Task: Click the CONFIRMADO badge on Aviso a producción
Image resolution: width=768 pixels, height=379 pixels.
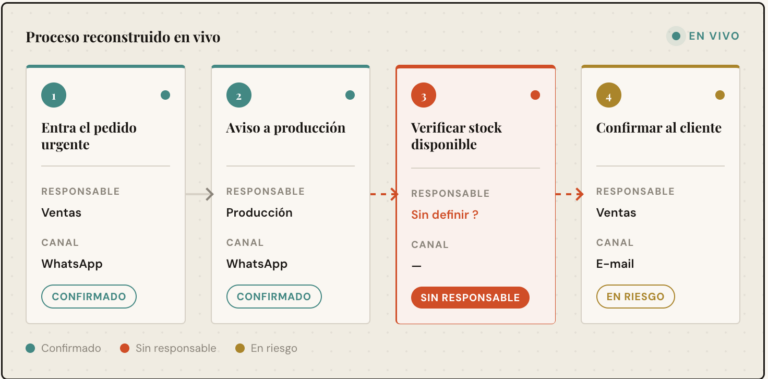Action: [x=274, y=297]
